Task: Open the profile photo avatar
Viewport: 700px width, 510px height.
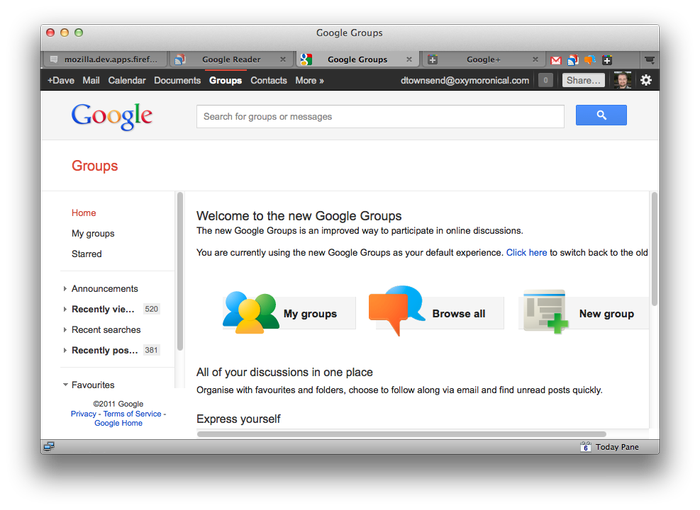Action: [x=622, y=80]
